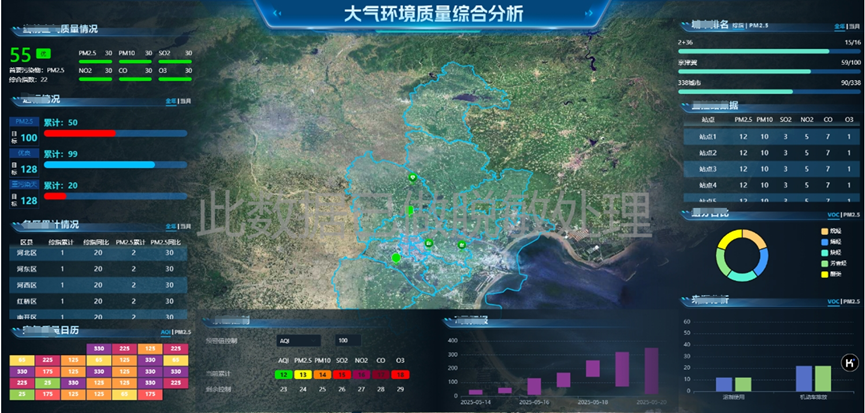Click the green 优 badge beside 55
The width and height of the screenshot is (865, 413).
43,53
